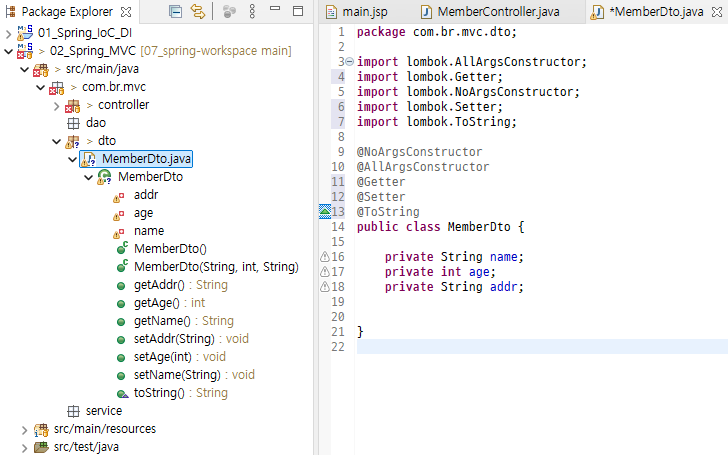Click the src/main/resources folder icon
The height and width of the screenshot is (455, 728).
coord(41,430)
